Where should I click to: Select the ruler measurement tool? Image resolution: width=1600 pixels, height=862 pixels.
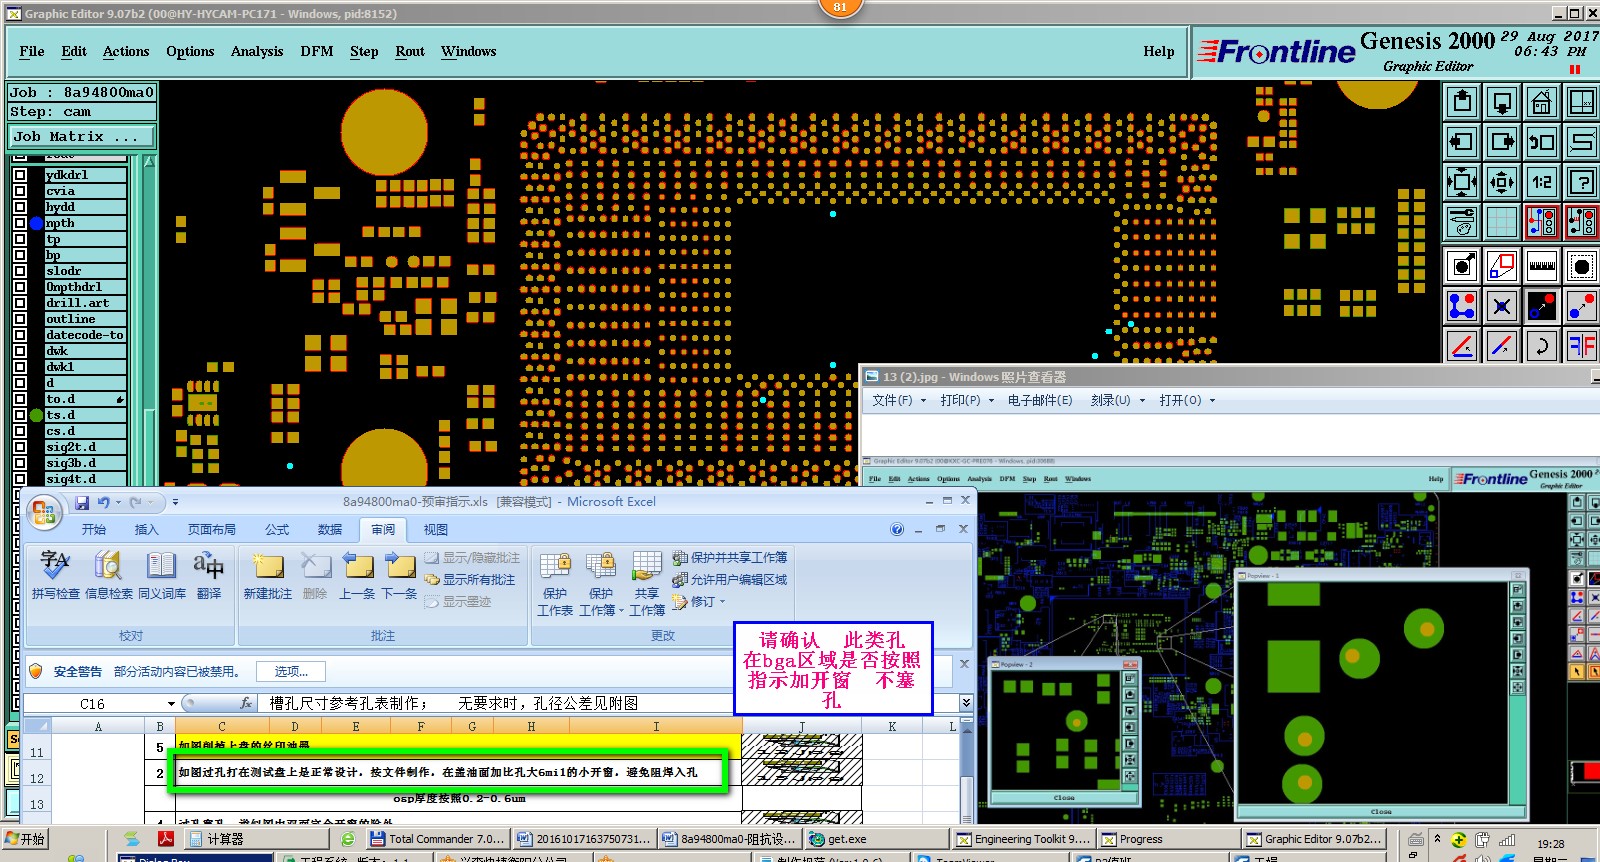tap(1542, 266)
